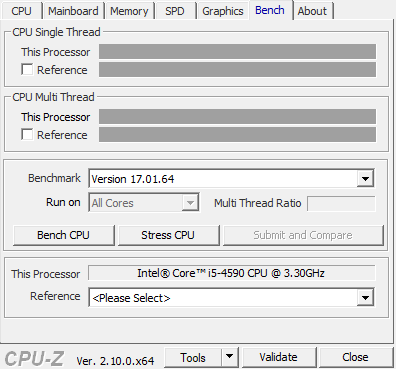Image resolution: width=396 pixels, height=369 pixels.
Task: Launch the Stress CPU test
Action: pyautogui.click(x=168, y=235)
